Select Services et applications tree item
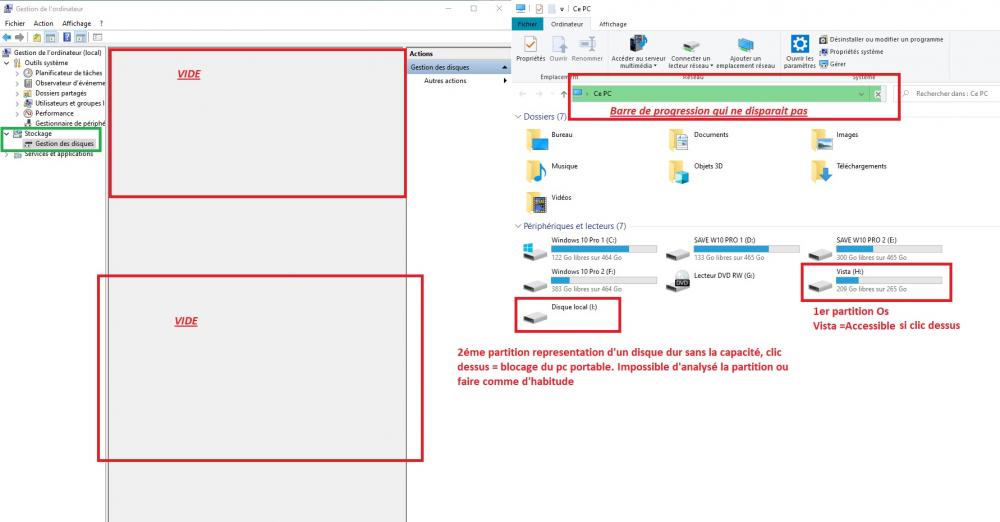This screenshot has height=522, width=1000. tap(54, 154)
